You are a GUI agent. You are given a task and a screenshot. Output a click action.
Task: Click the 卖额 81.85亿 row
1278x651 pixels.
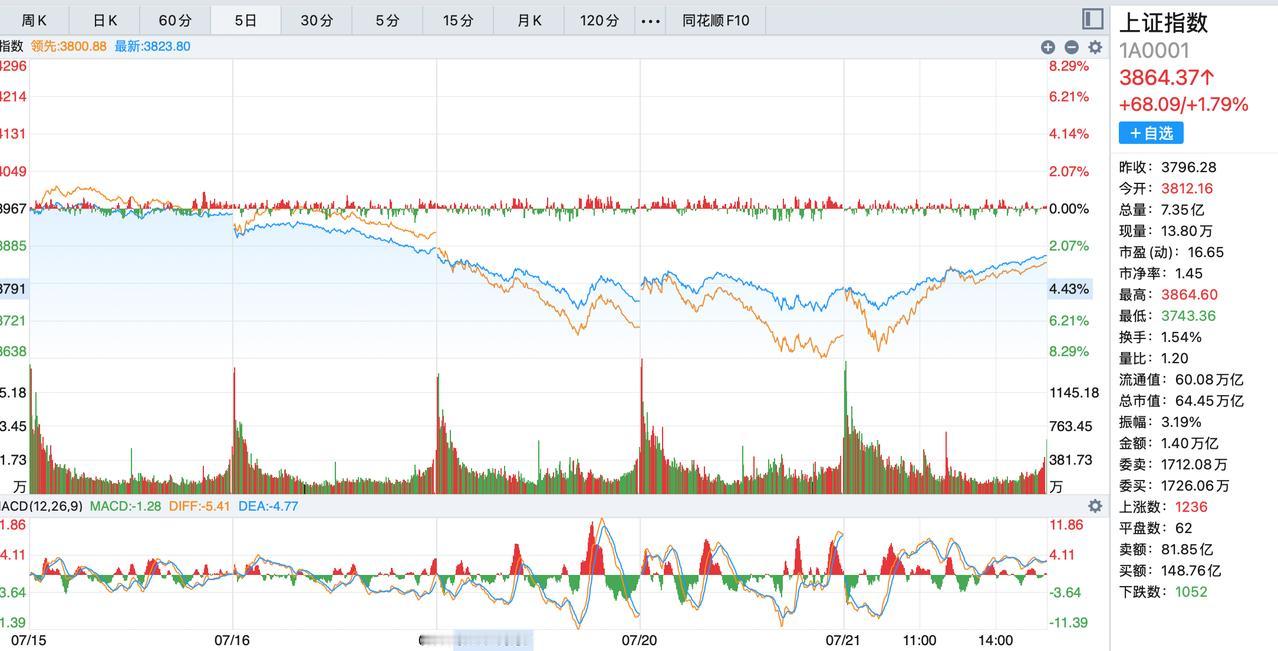click(1165, 550)
